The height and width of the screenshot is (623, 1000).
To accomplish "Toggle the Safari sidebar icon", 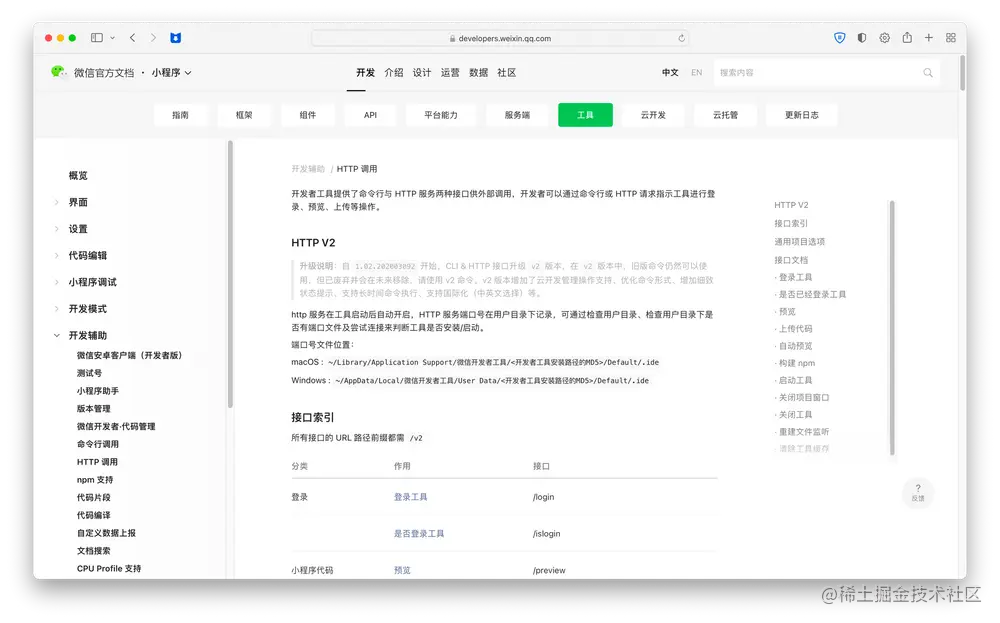I will point(96,37).
